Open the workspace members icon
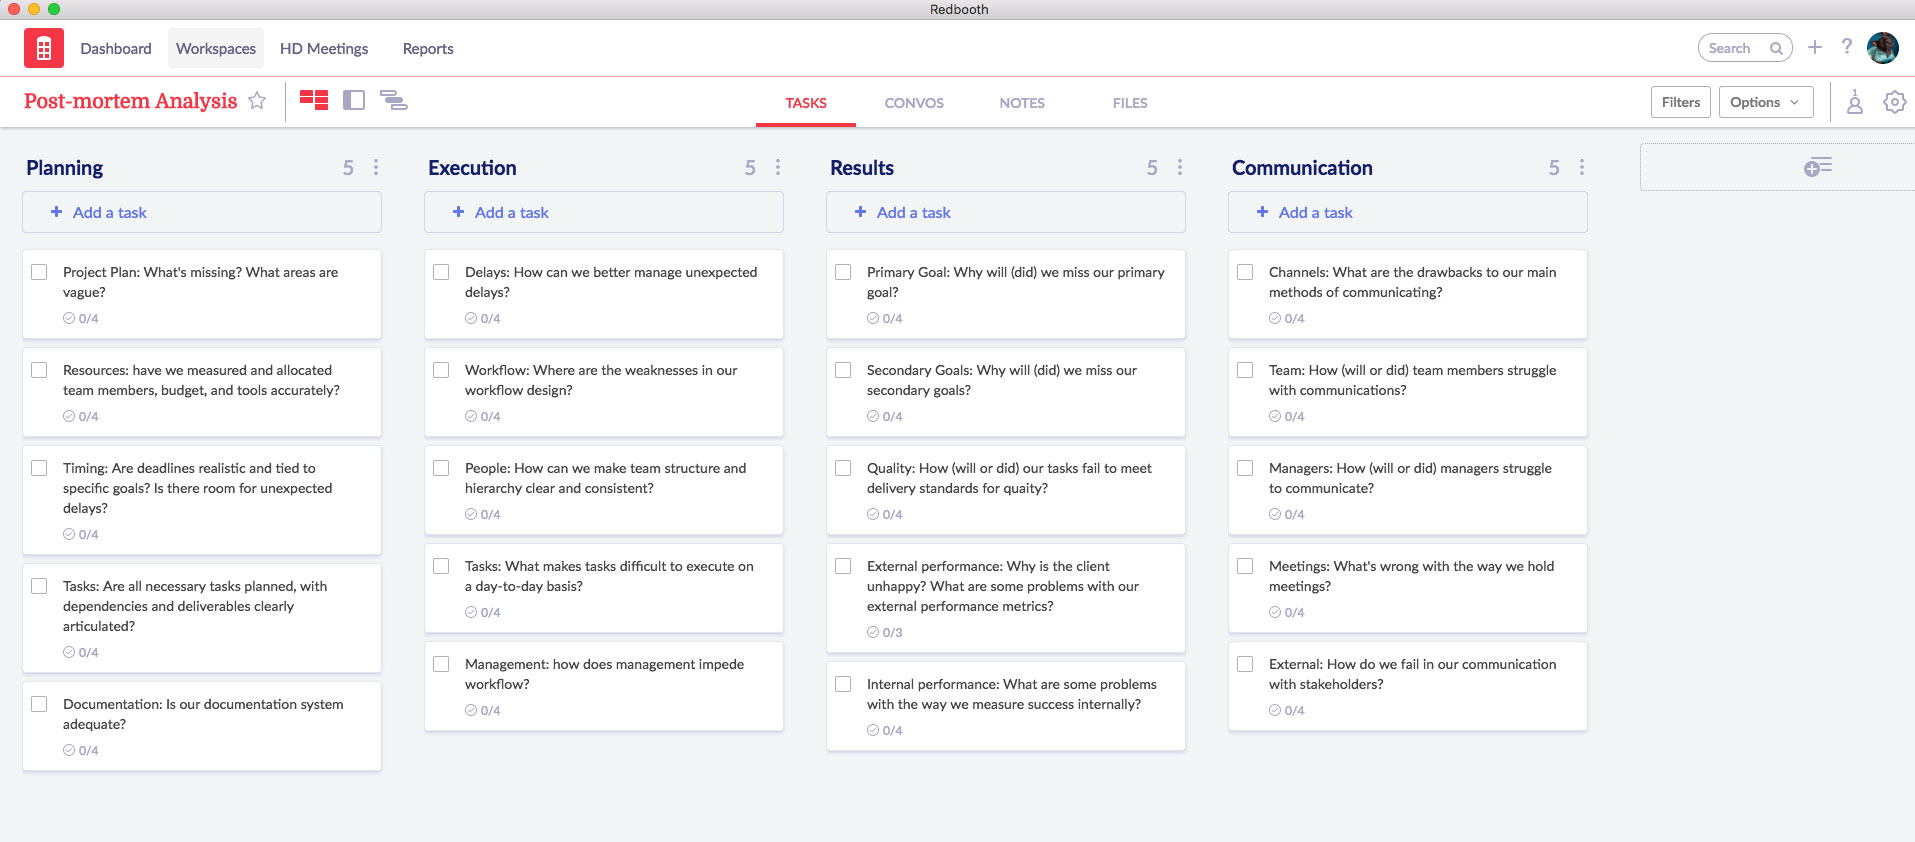Screen dimensions: 1915x842 coord(1854,102)
